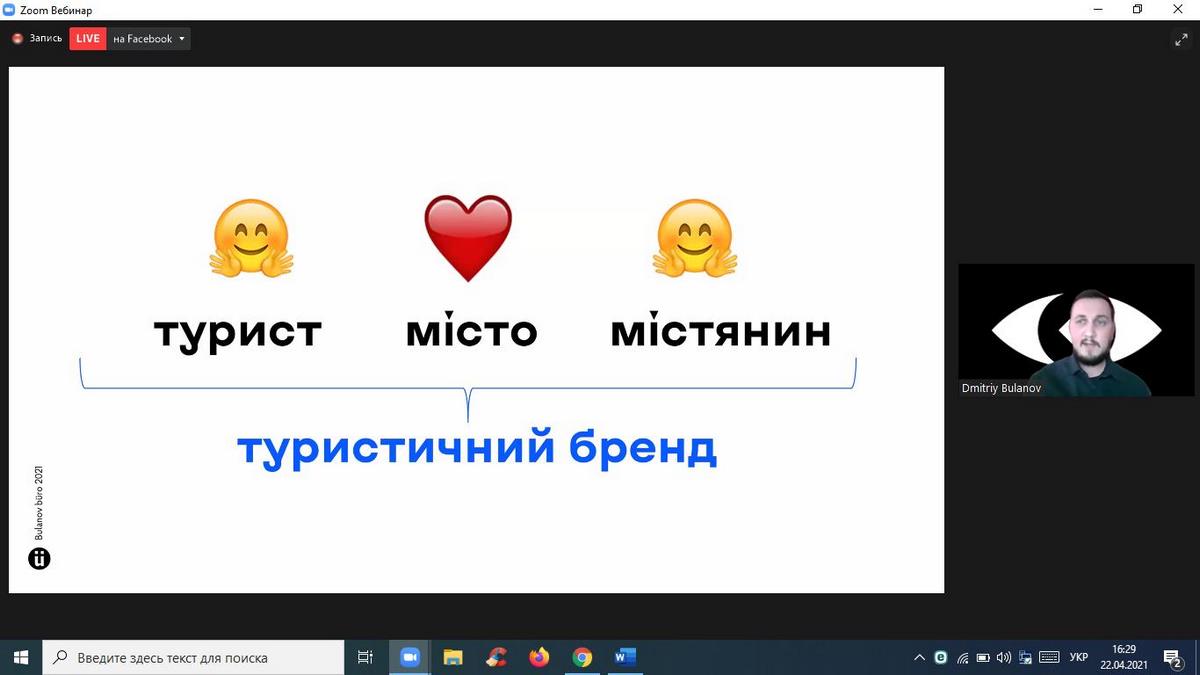This screenshot has width=1200, height=675.
Task: Switch the УКР keyboard language
Action: click(1079, 657)
